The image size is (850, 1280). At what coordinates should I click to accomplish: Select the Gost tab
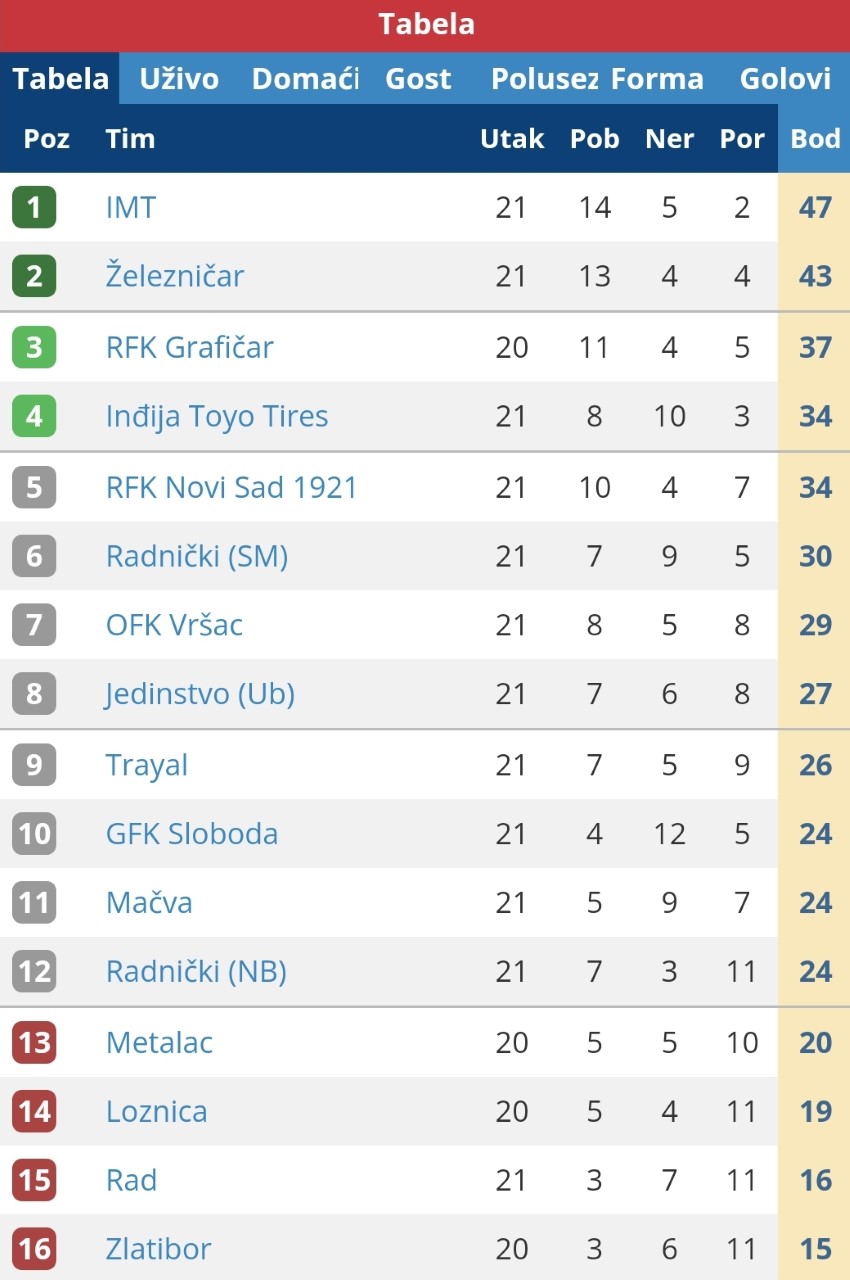(x=418, y=79)
